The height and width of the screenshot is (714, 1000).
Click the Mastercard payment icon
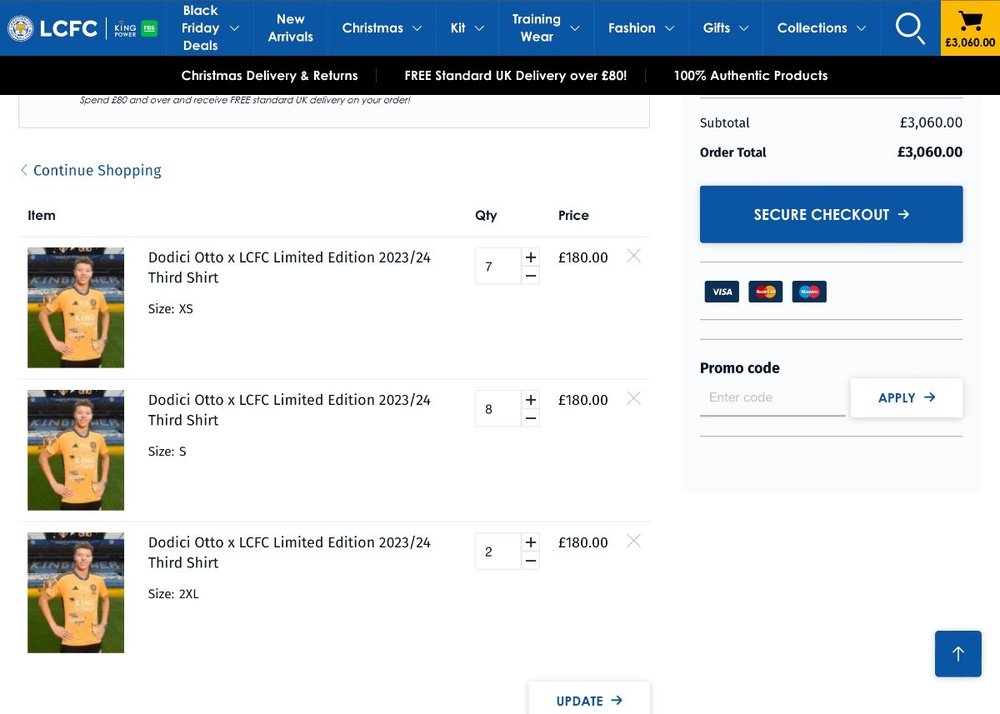coord(765,291)
